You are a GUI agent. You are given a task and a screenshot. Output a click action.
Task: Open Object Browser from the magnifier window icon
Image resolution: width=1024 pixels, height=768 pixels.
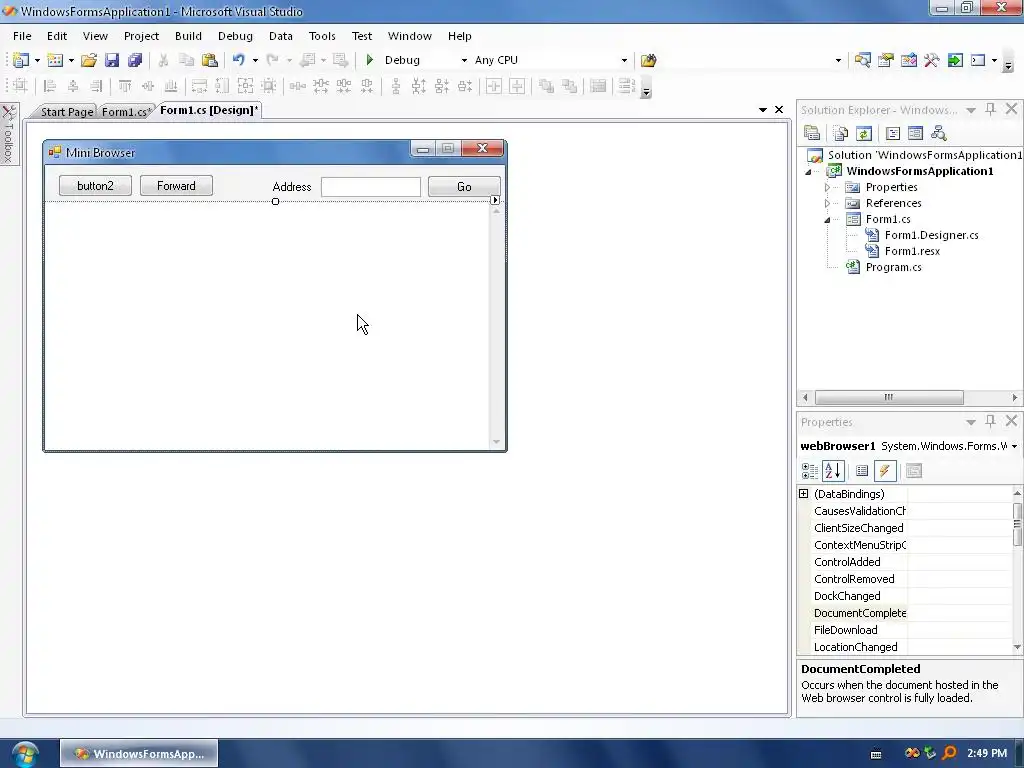click(863, 60)
